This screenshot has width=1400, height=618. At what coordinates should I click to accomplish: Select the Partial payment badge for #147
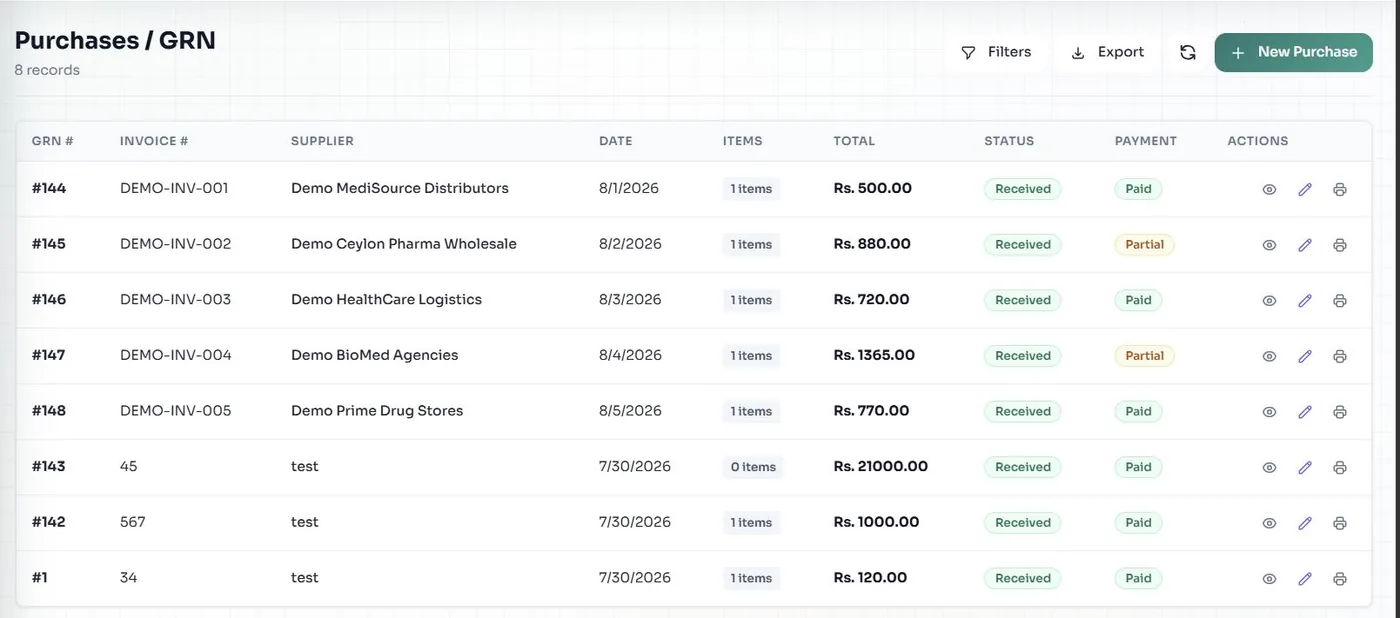tap(1144, 355)
